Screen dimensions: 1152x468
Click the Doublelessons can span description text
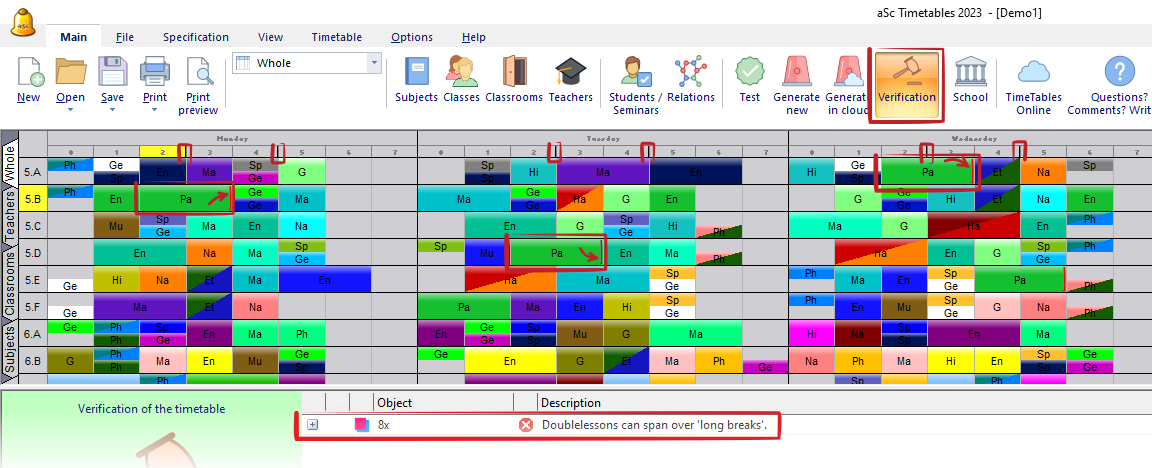pos(655,425)
